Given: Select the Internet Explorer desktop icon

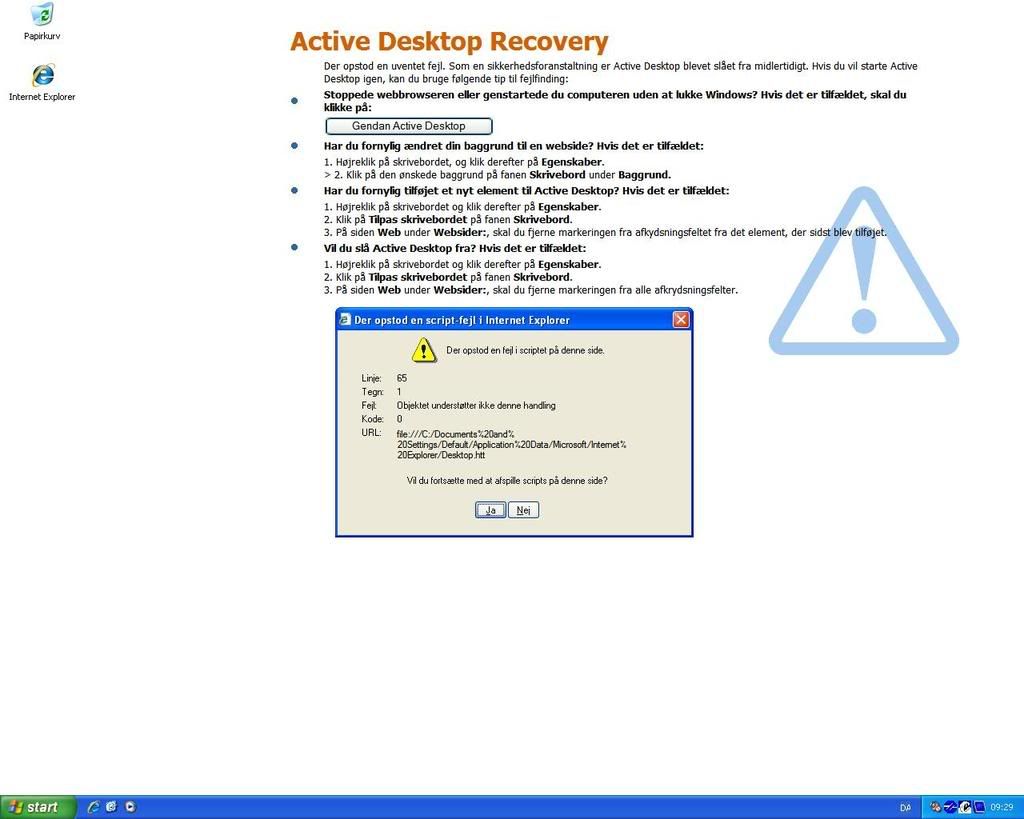Looking at the screenshot, I should (42, 82).
